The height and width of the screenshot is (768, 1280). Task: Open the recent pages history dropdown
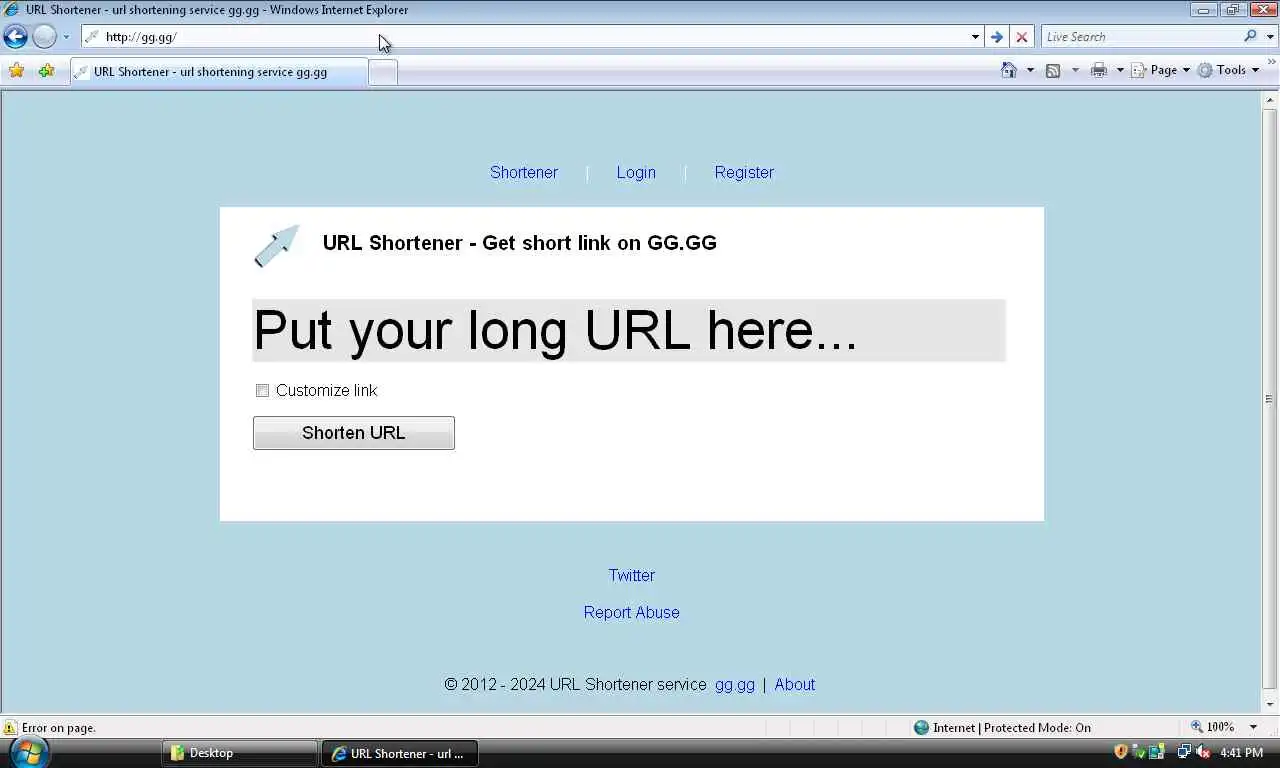[66, 37]
